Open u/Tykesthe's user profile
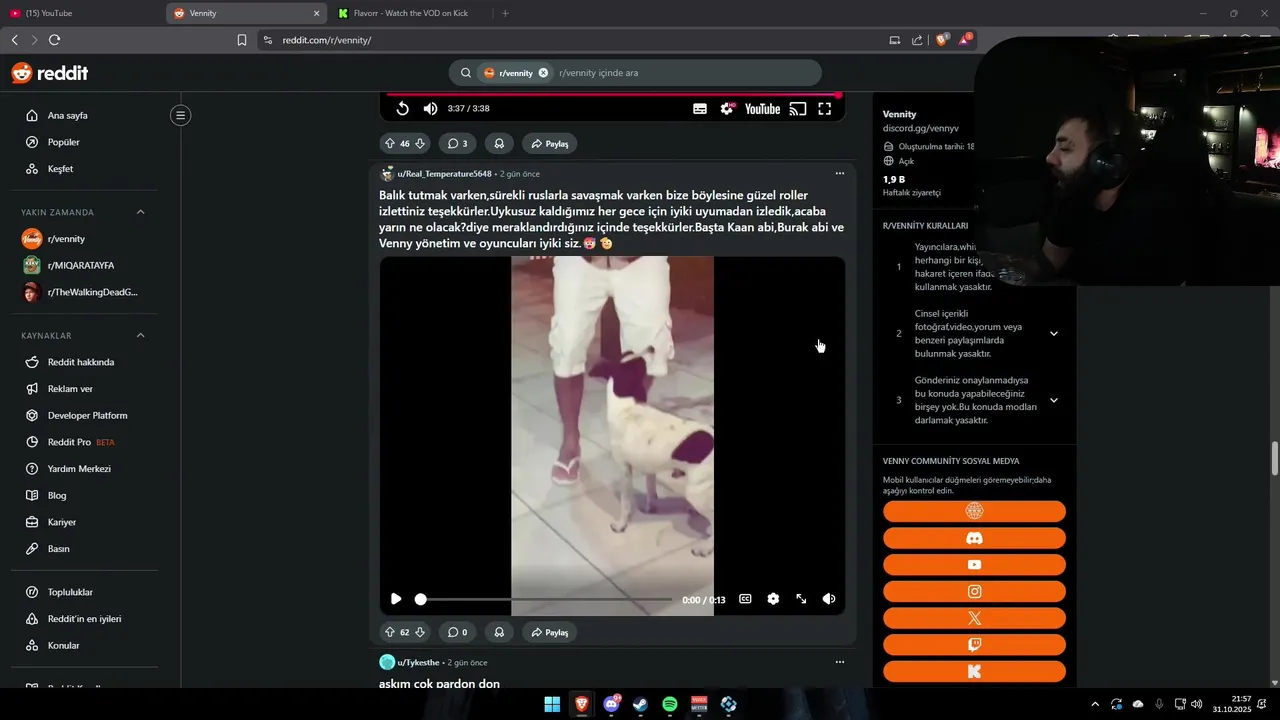Image resolution: width=1280 pixels, height=720 pixels. pyautogui.click(x=418, y=662)
